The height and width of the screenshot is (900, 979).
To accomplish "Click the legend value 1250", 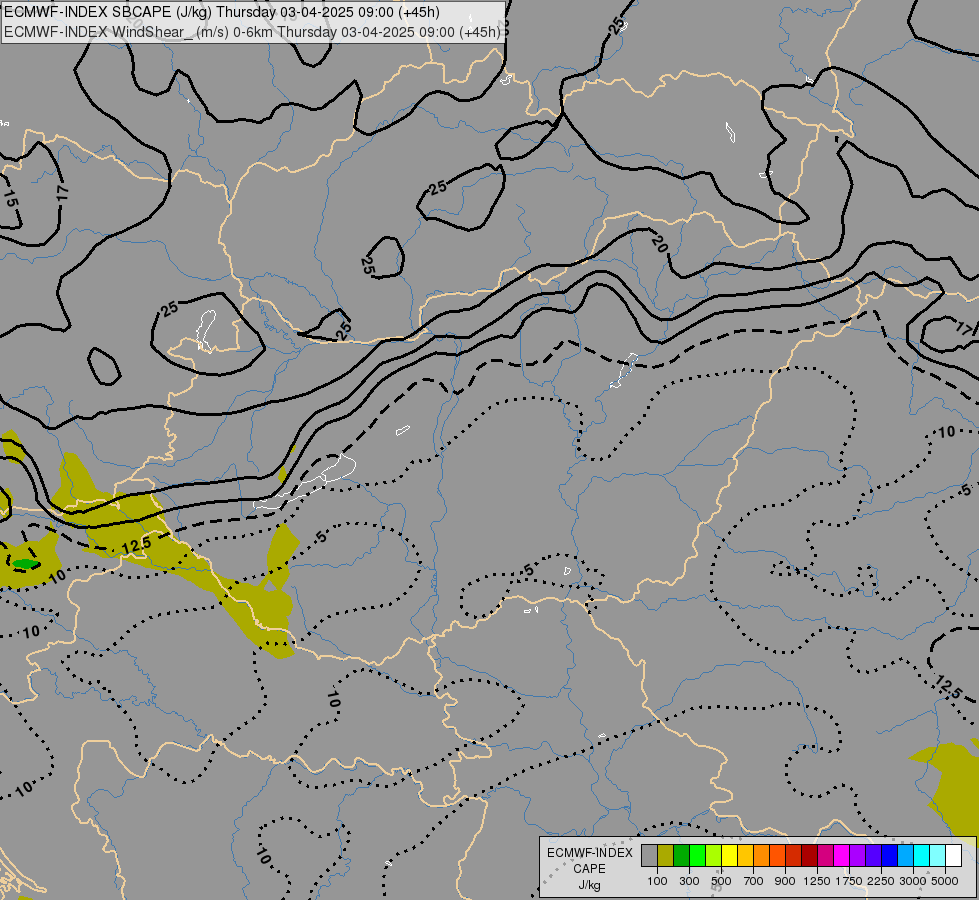I will [817, 881].
